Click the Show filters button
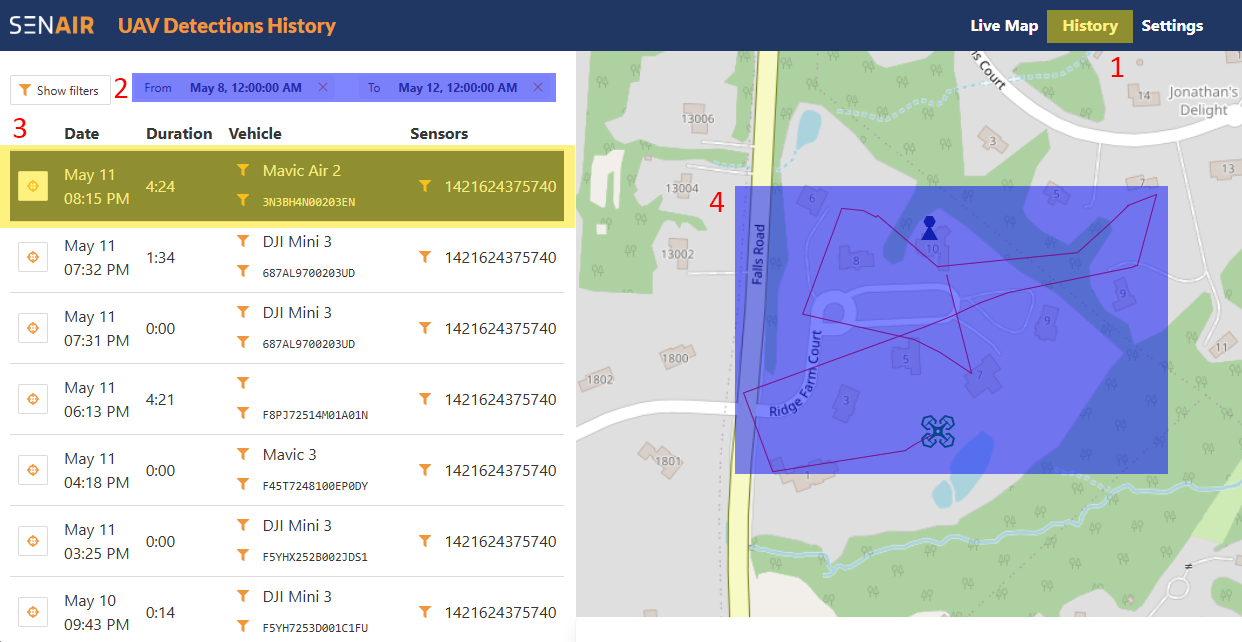1242x642 pixels. coord(60,90)
